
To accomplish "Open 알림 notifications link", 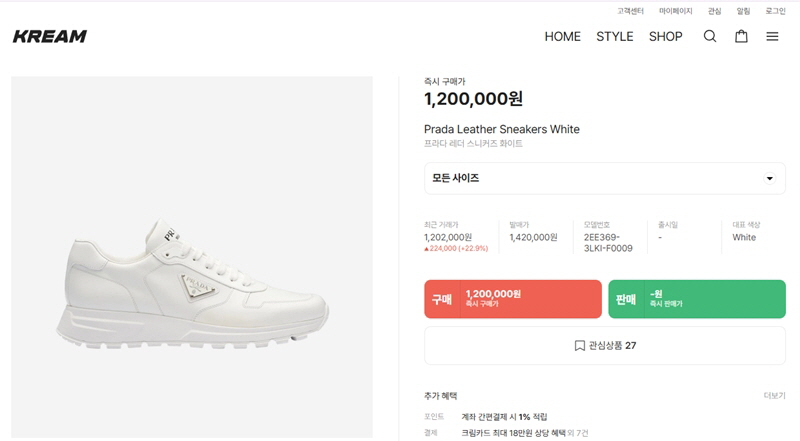I will [743, 11].
